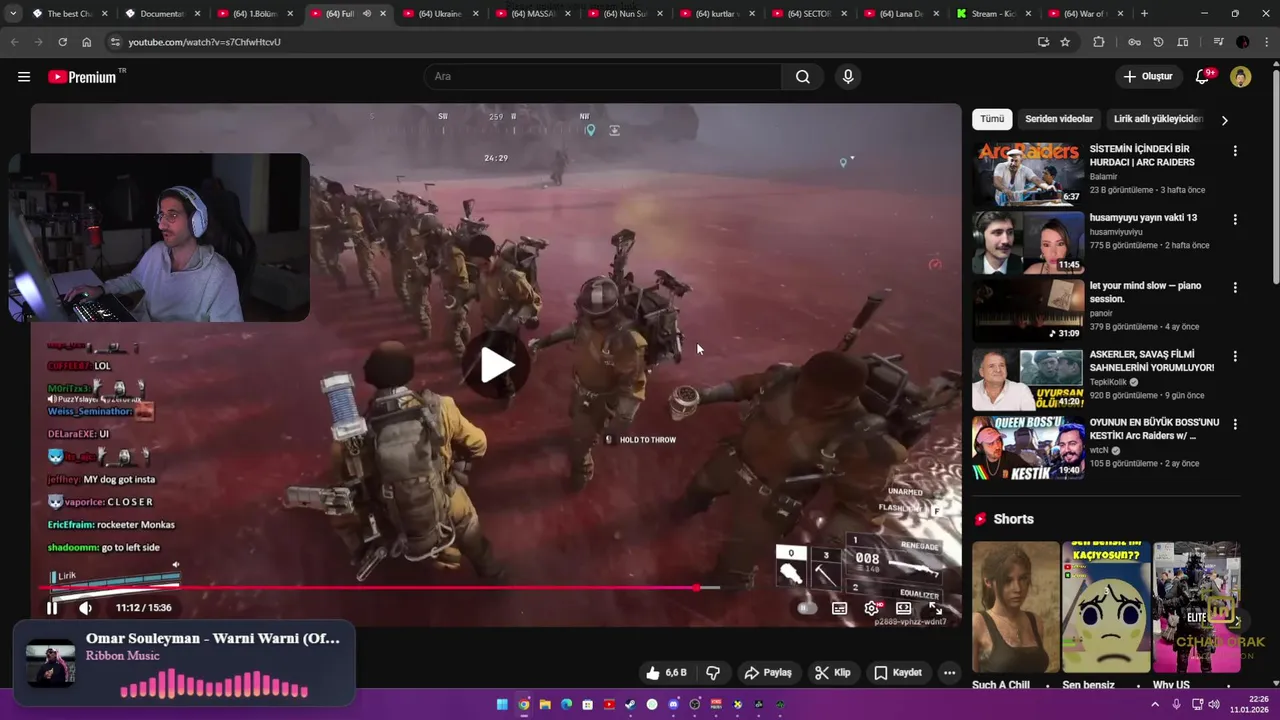Open options for ASKERLER, SAVAŞ FİLMİ video
Image resolution: width=1280 pixels, height=720 pixels.
click(x=1235, y=356)
